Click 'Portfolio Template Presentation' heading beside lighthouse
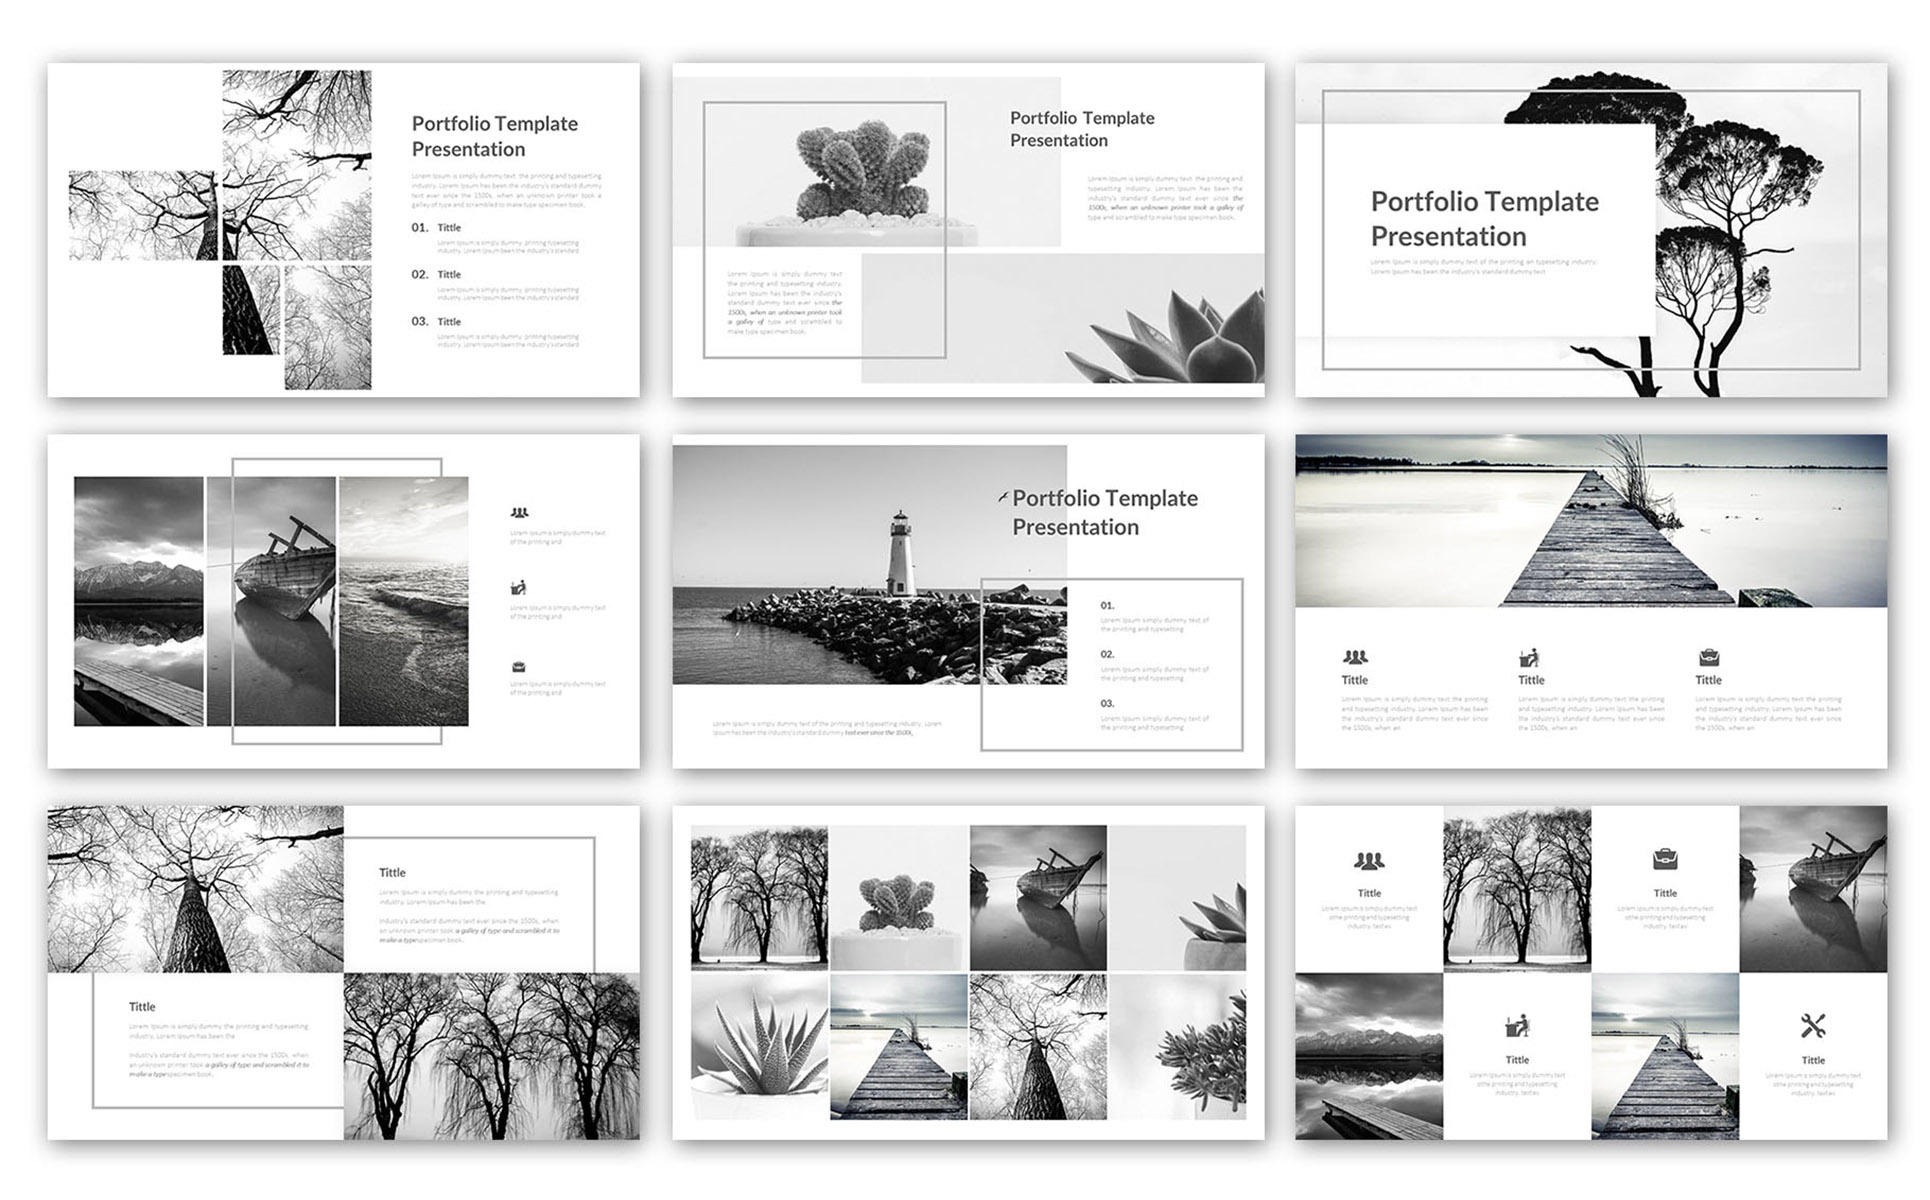 tap(1104, 512)
